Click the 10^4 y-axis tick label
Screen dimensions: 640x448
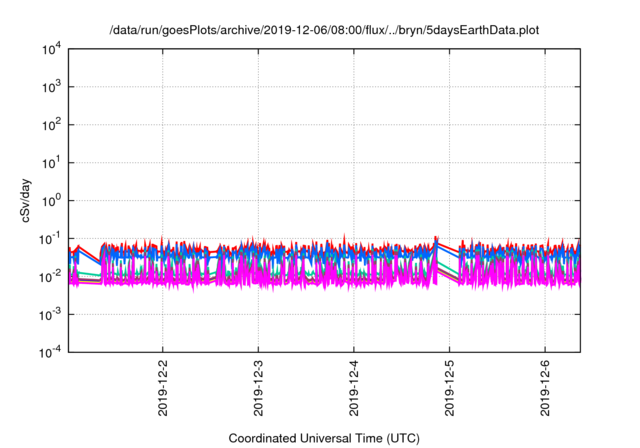point(51,49)
